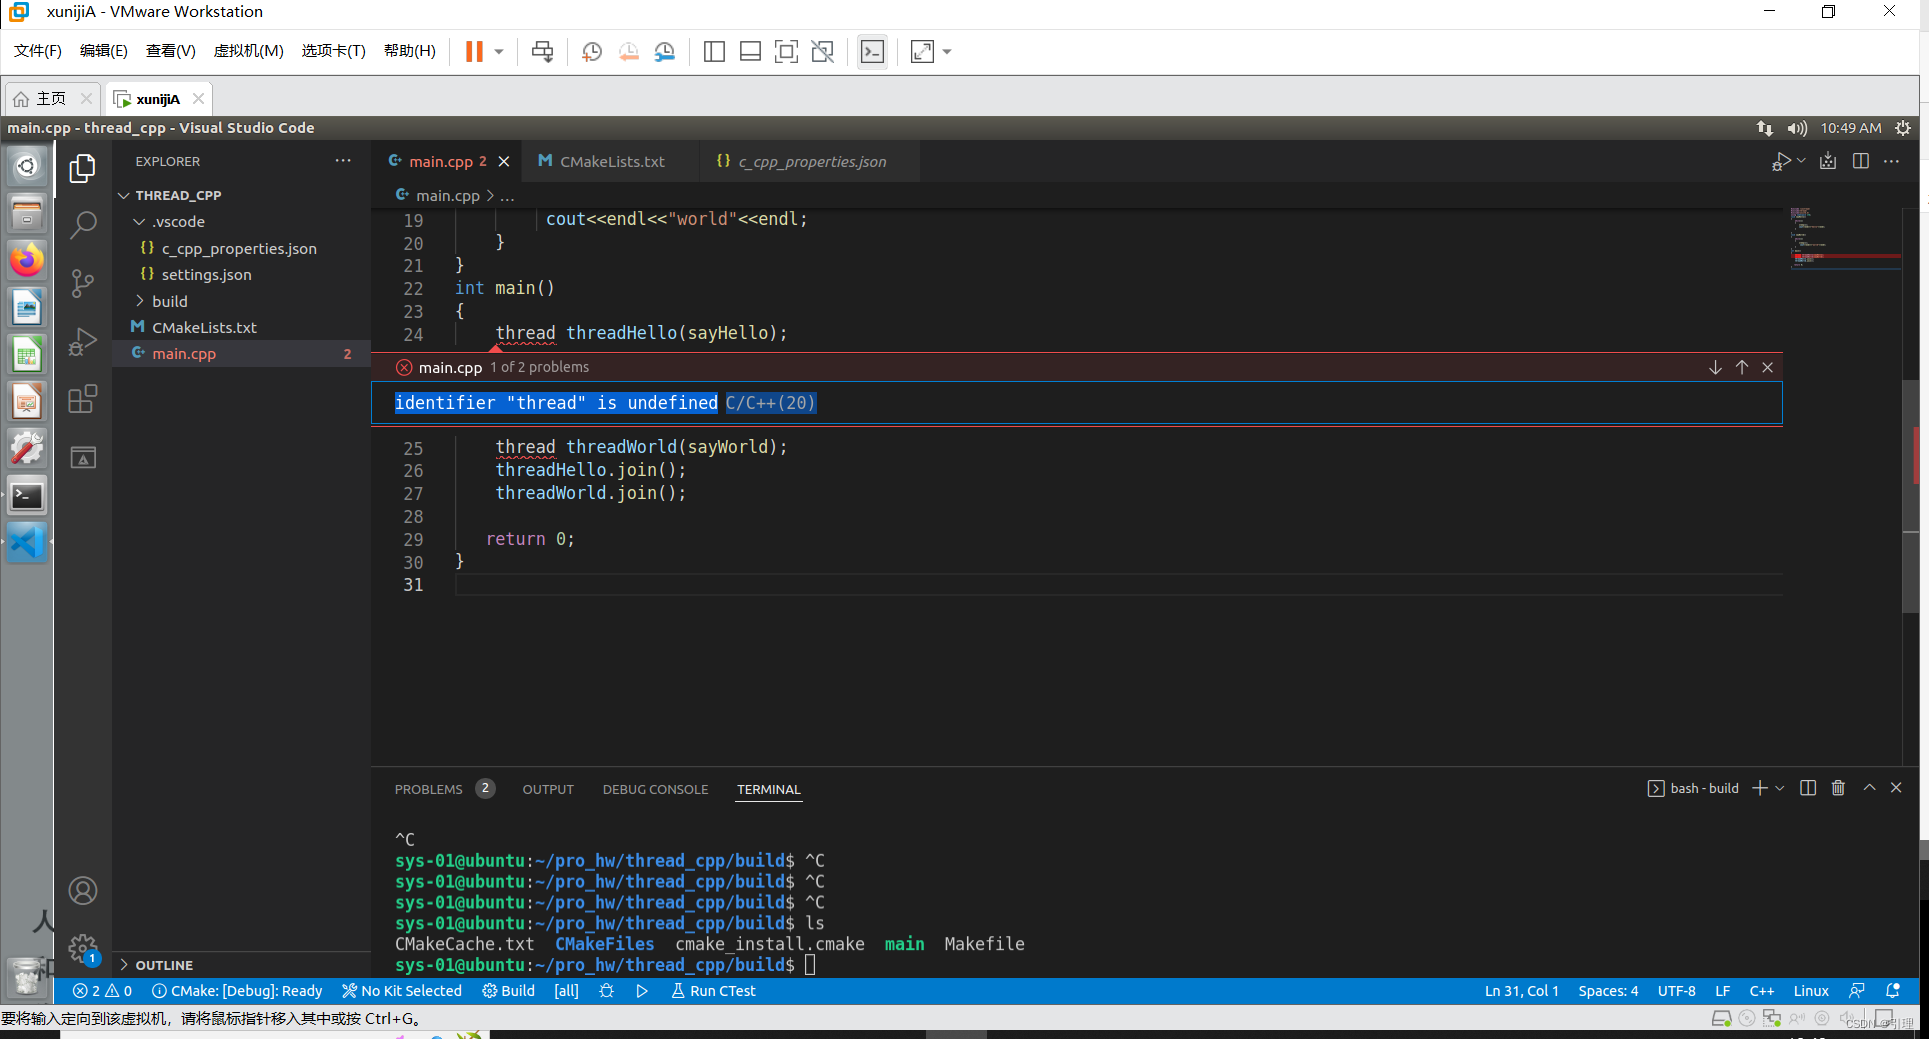Open the Source Control view
This screenshot has width=1929, height=1039.
(82, 283)
